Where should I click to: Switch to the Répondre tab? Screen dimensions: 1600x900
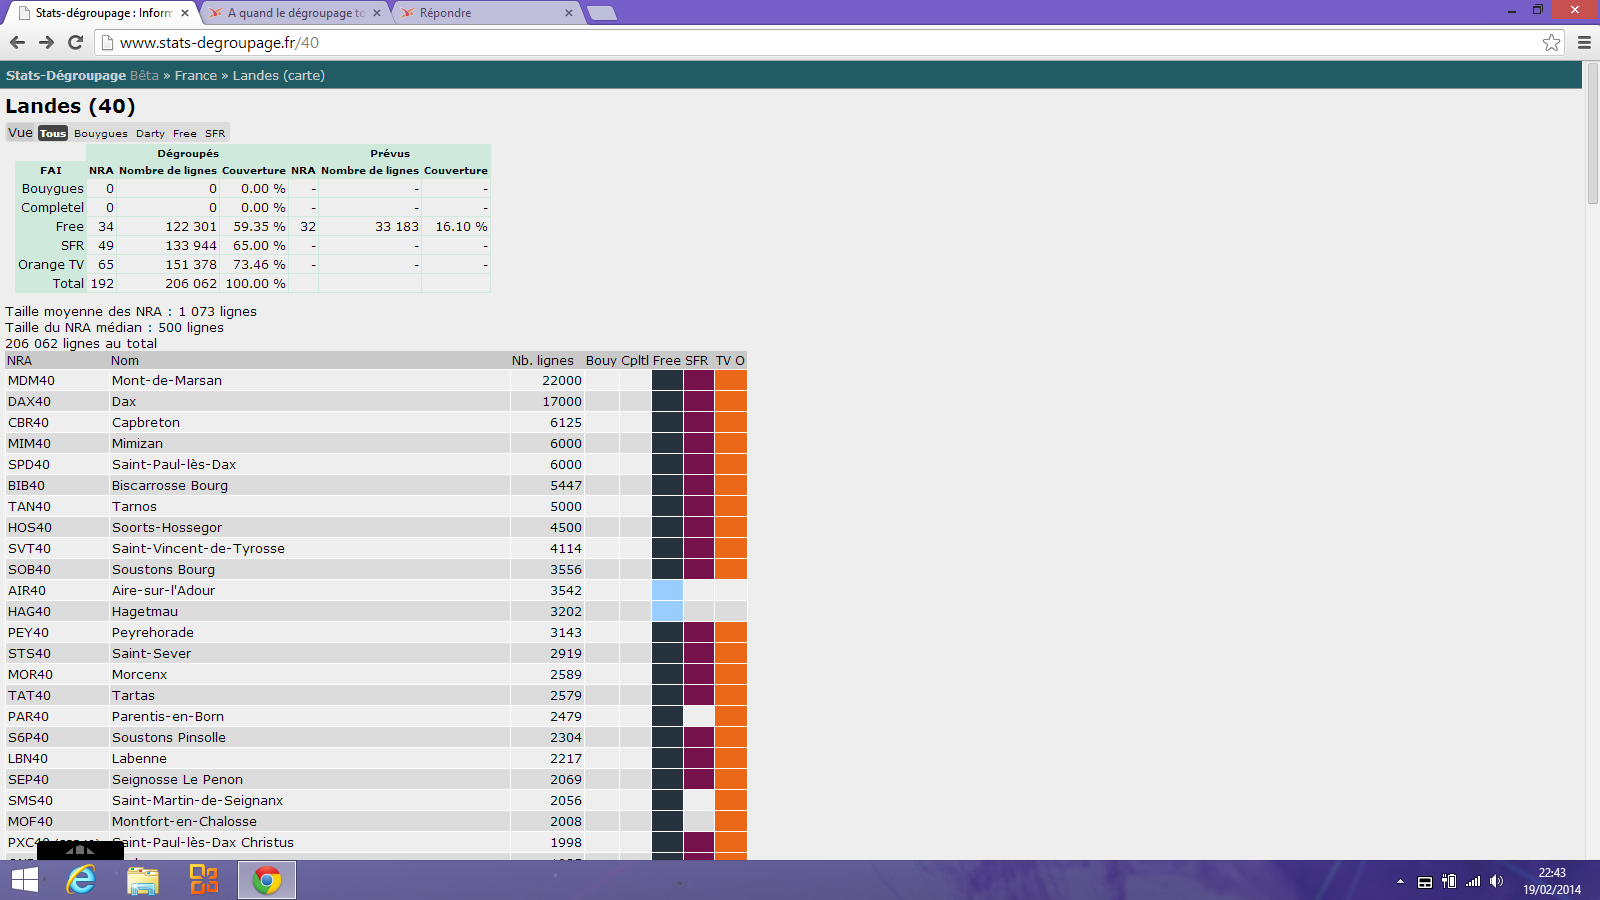[x=486, y=13]
